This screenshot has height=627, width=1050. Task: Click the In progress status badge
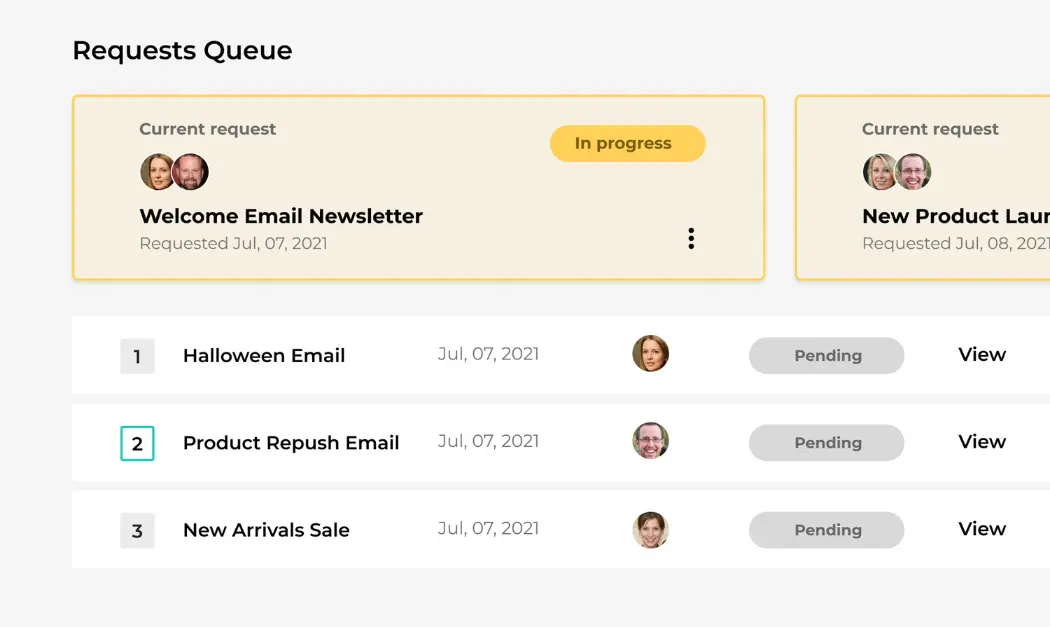627,143
